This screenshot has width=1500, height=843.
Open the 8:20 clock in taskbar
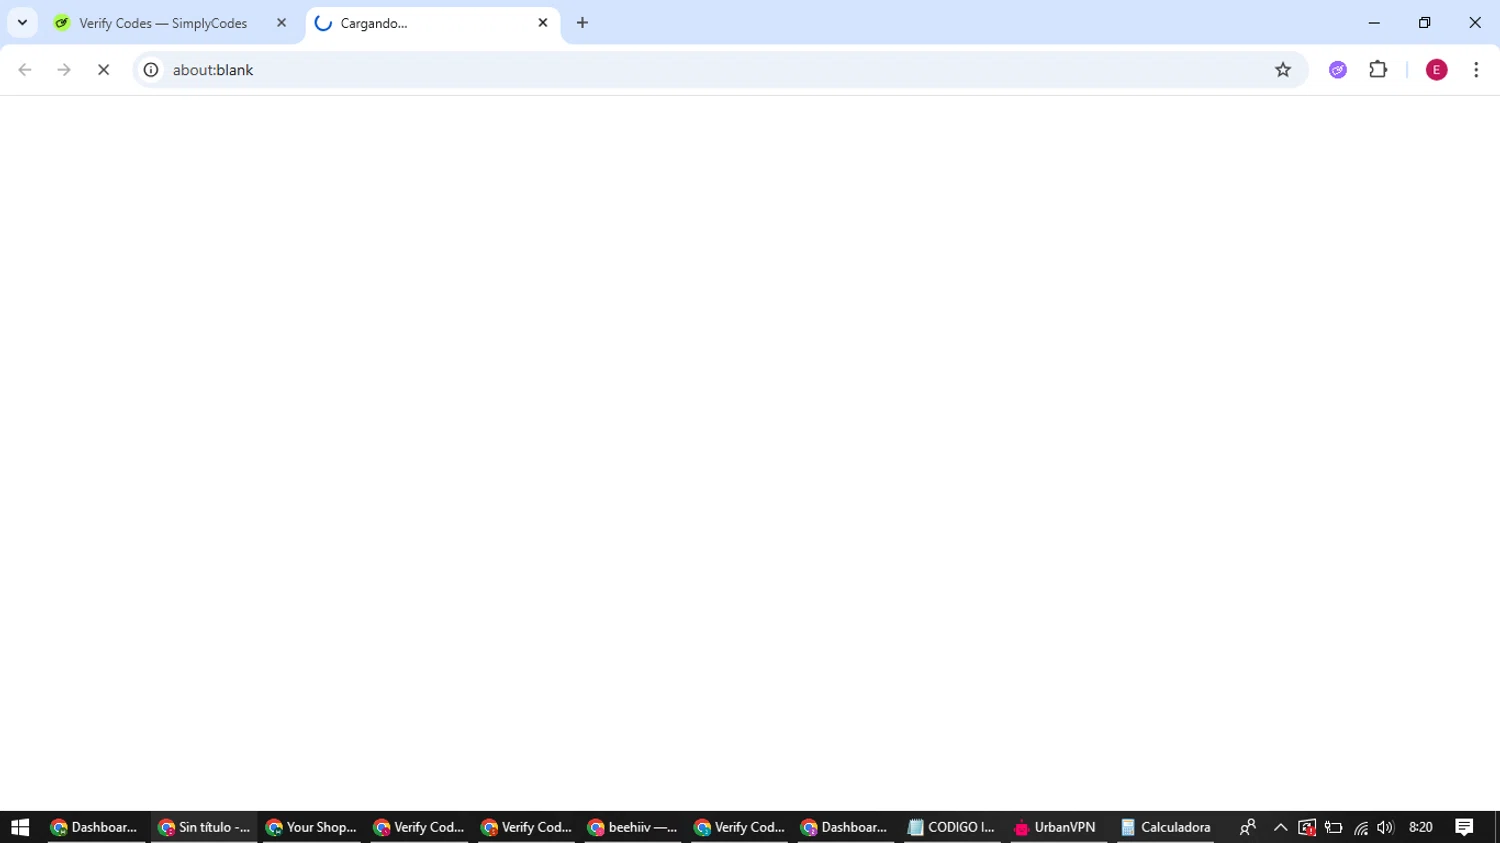click(1420, 827)
